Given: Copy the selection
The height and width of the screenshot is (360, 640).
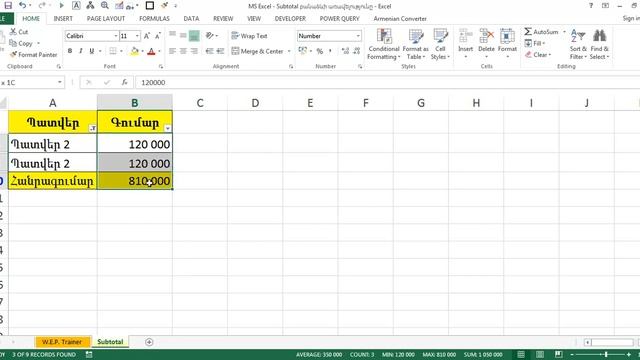Looking at the screenshot, I should click(x=21, y=43).
